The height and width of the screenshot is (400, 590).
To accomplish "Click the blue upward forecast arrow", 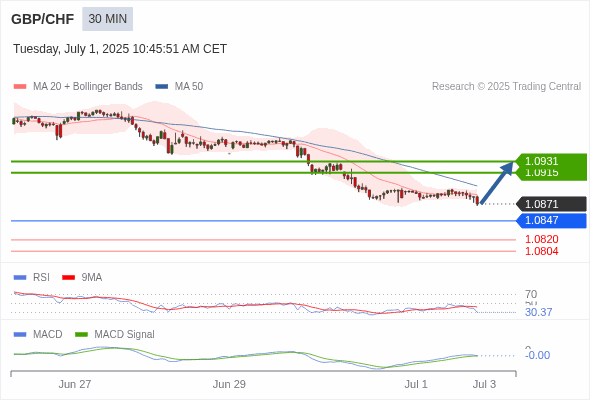I will [x=497, y=183].
